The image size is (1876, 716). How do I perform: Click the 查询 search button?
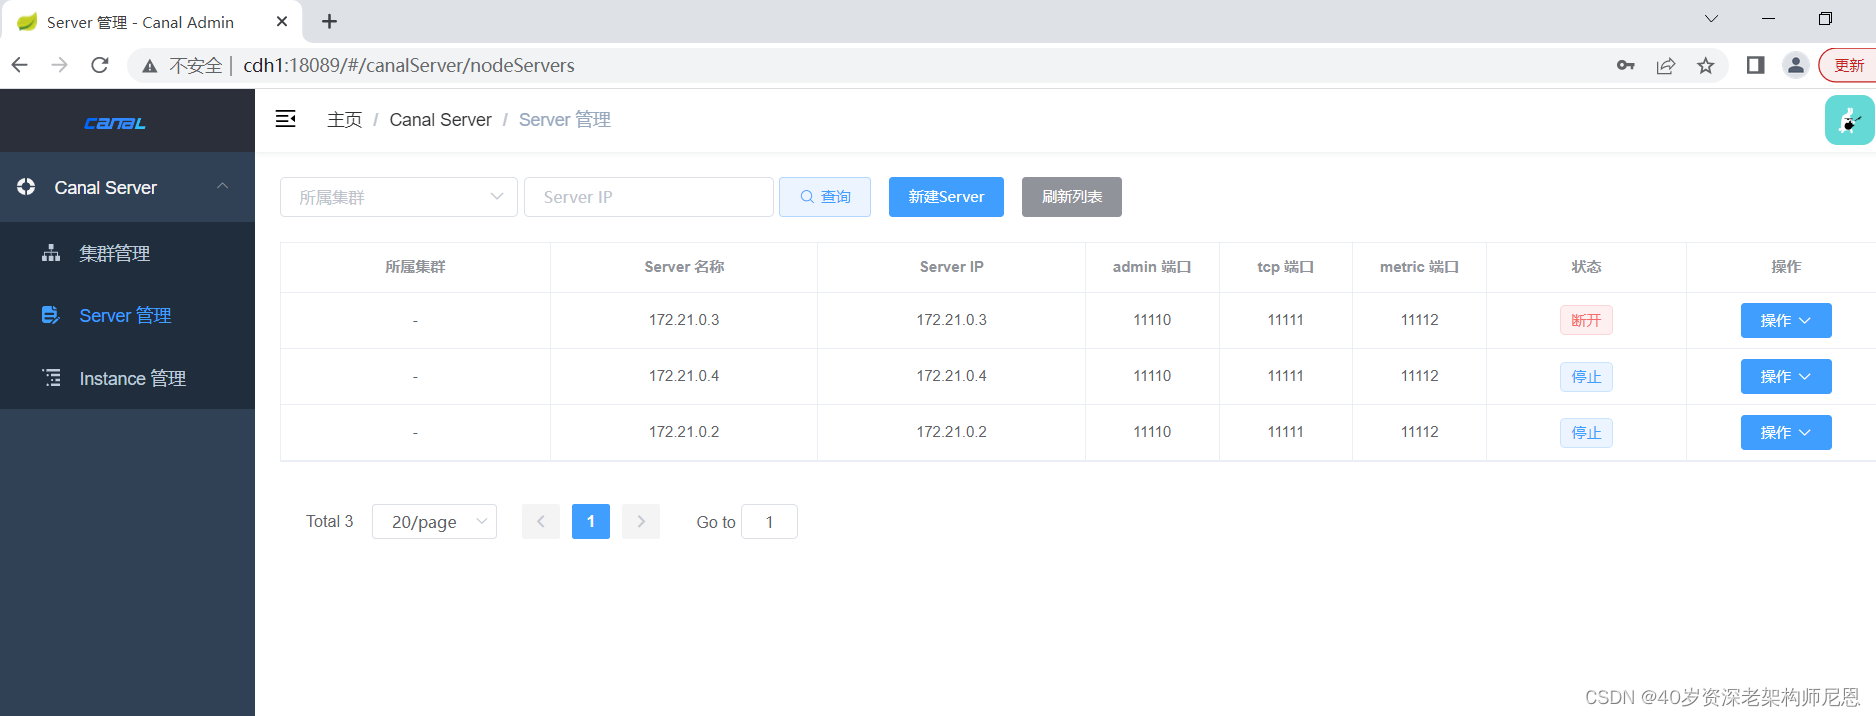(x=825, y=197)
